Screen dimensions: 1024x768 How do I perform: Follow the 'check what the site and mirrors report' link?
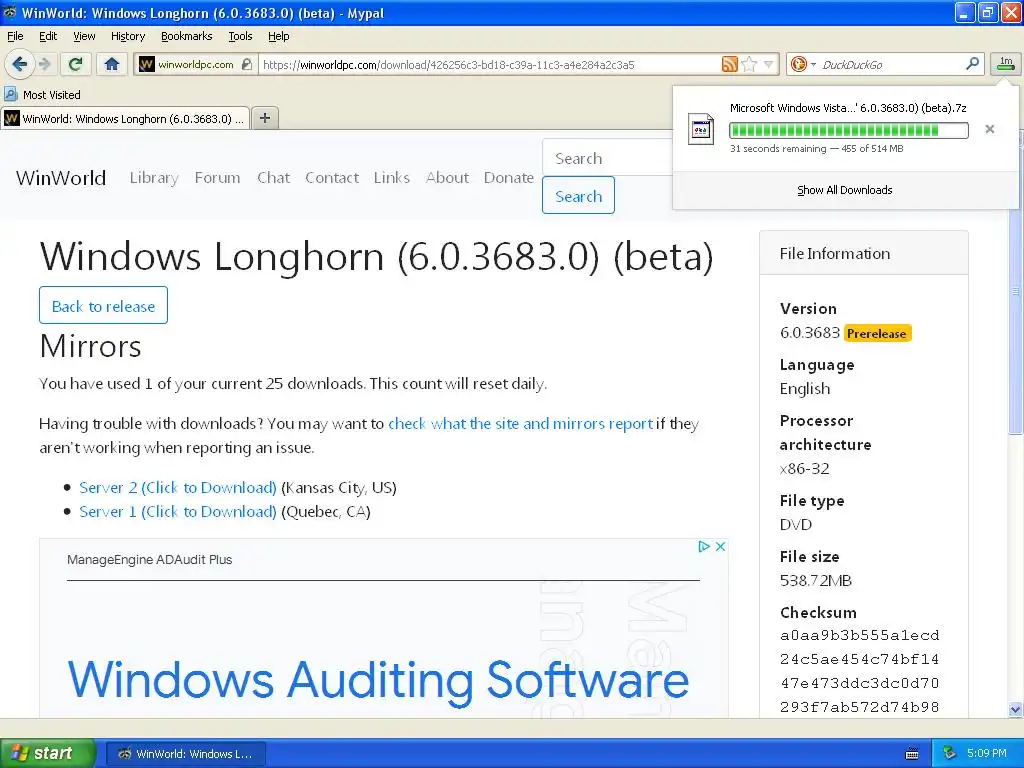pyautogui.click(x=520, y=423)
